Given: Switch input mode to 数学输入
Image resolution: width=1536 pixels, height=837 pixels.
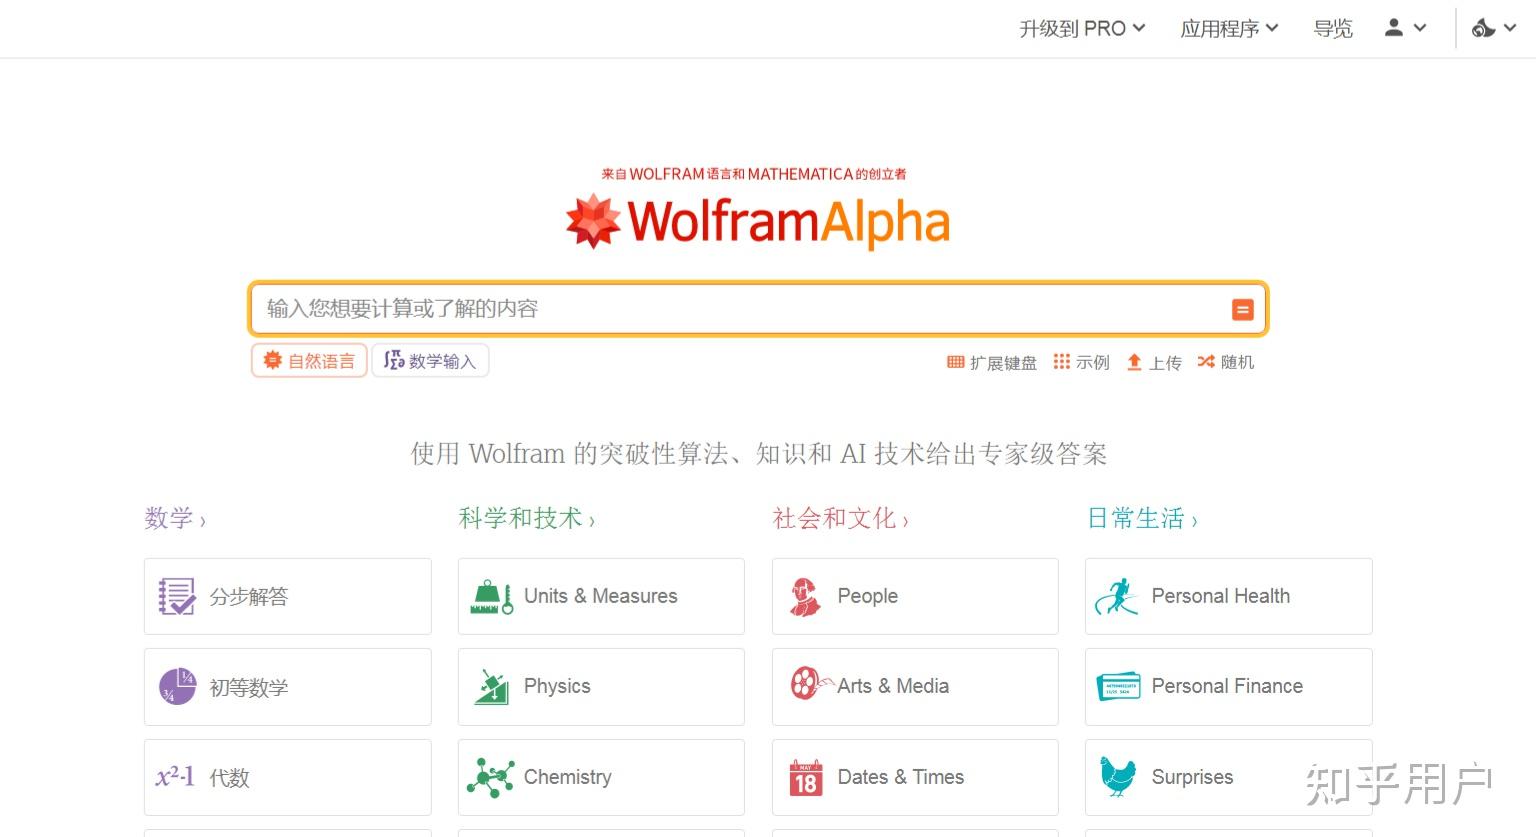Looking at the screenshot, I should pyautogui.click(x=430, y=360).
